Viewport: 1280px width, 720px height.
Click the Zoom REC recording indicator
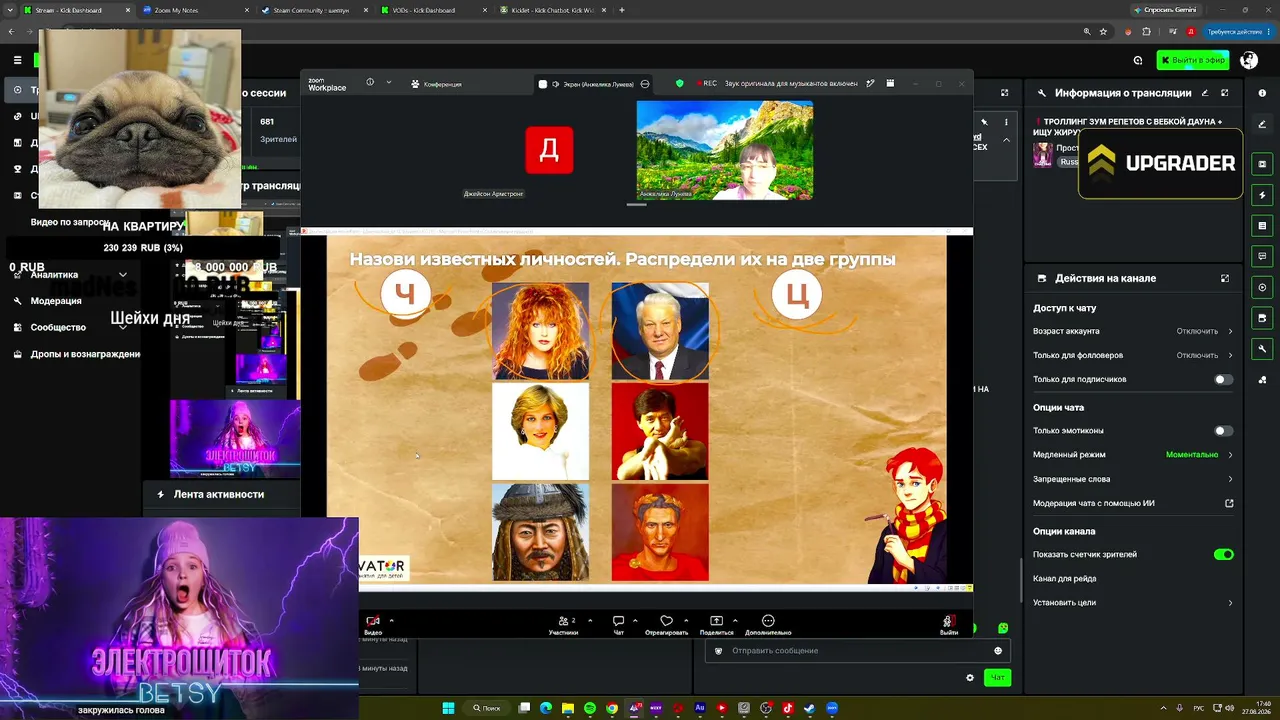705,84
